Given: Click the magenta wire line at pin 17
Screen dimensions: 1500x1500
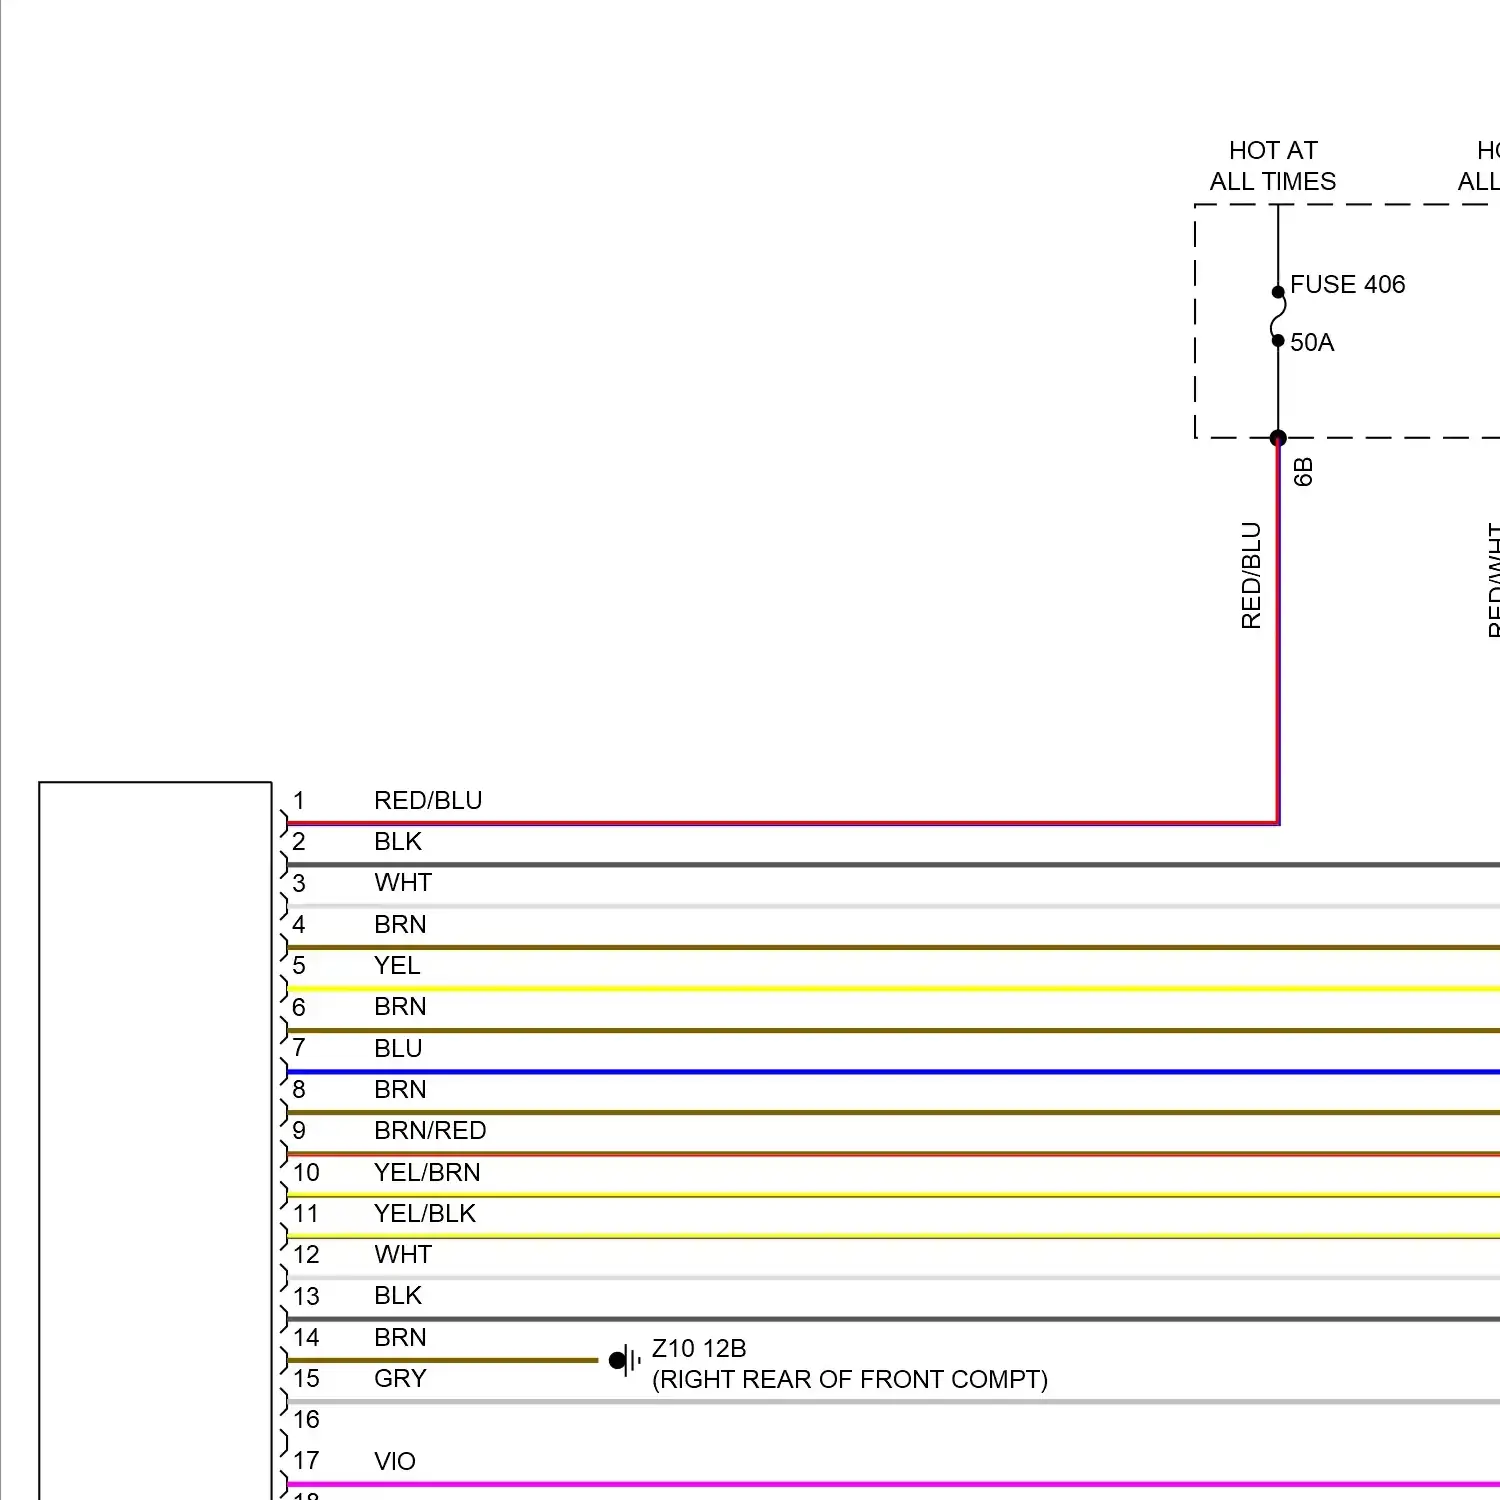Looking at the screenshot, I should point(893,1485).
